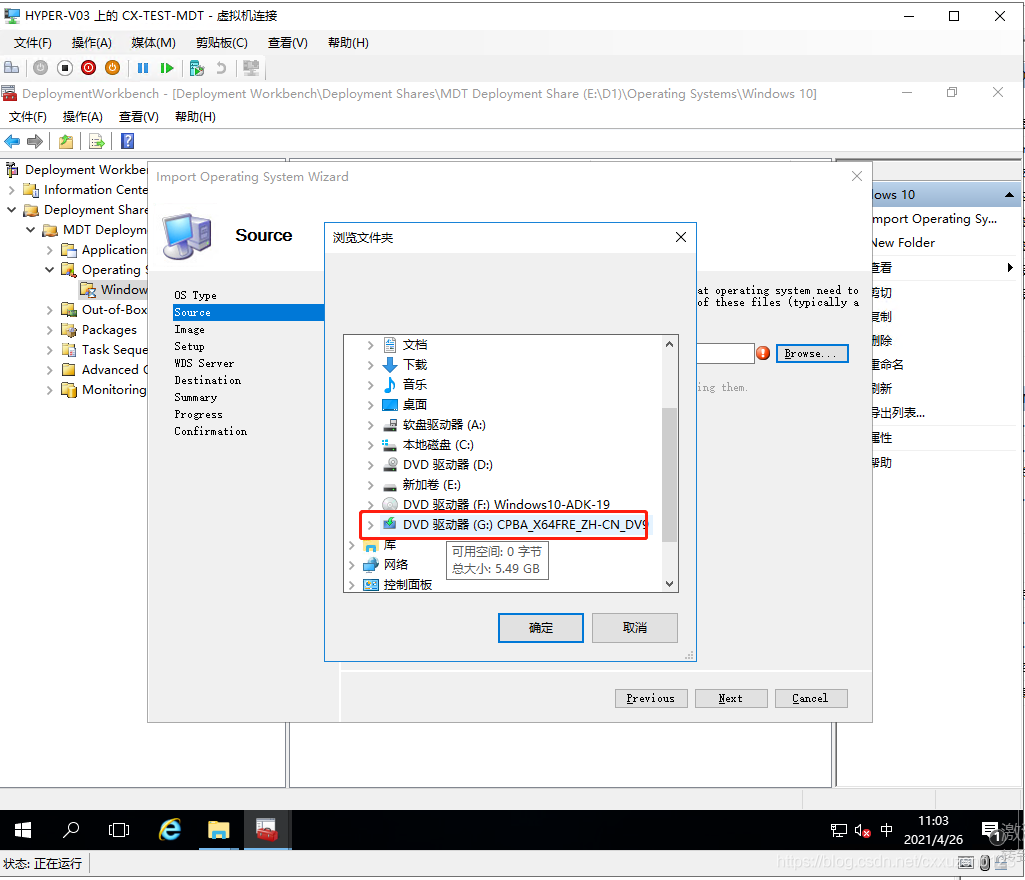Image resolution: width=1025 pixels, height=880 pixels.
Task: Click the muted volume tray icon
Action: 862,831
